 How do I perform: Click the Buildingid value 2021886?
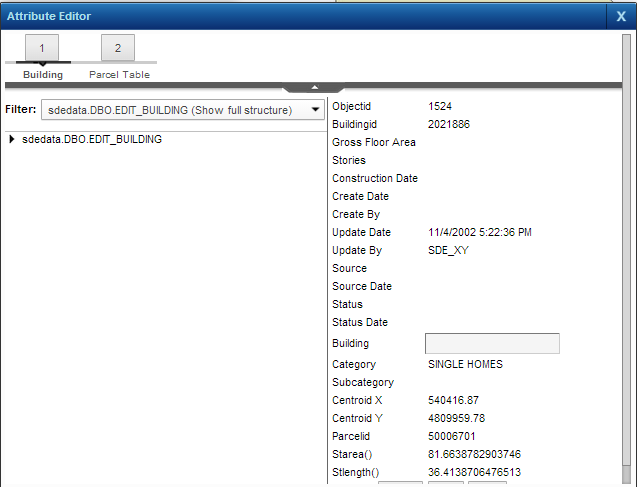(x=449, y=124)
